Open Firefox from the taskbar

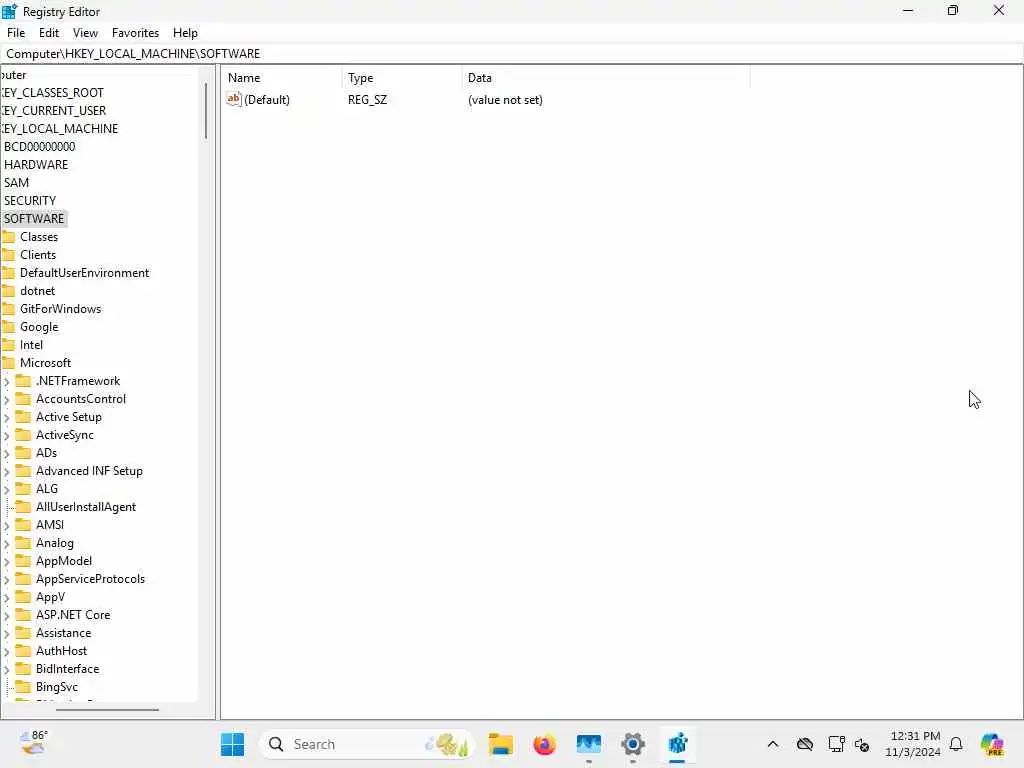[x=545, y=744]
